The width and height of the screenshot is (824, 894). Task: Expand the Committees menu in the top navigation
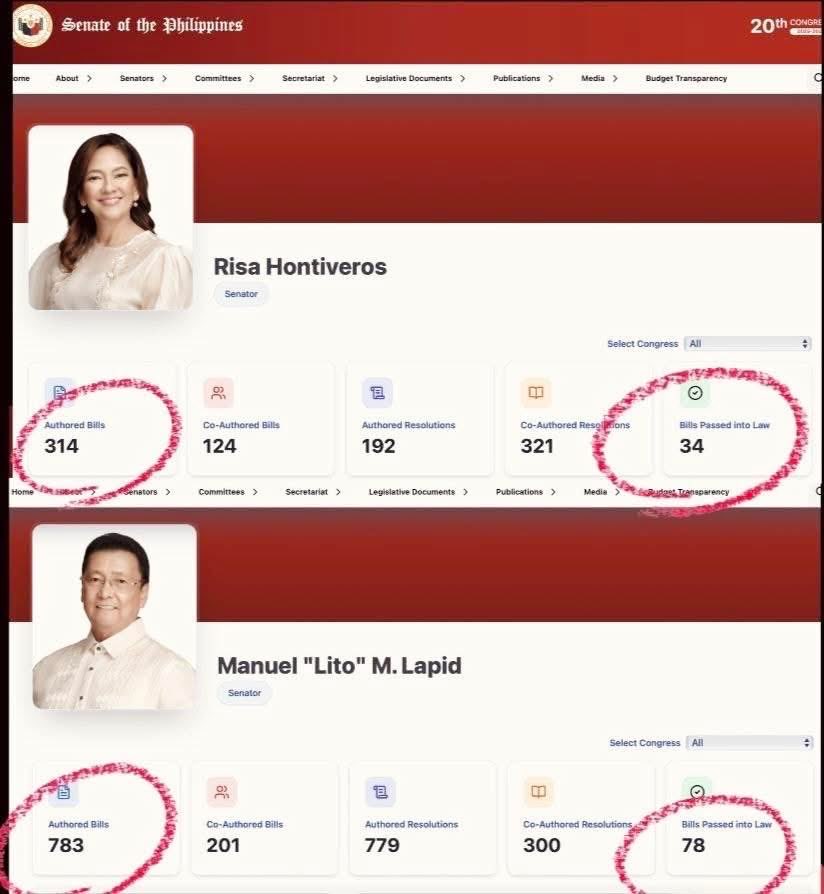pos(224,79)
